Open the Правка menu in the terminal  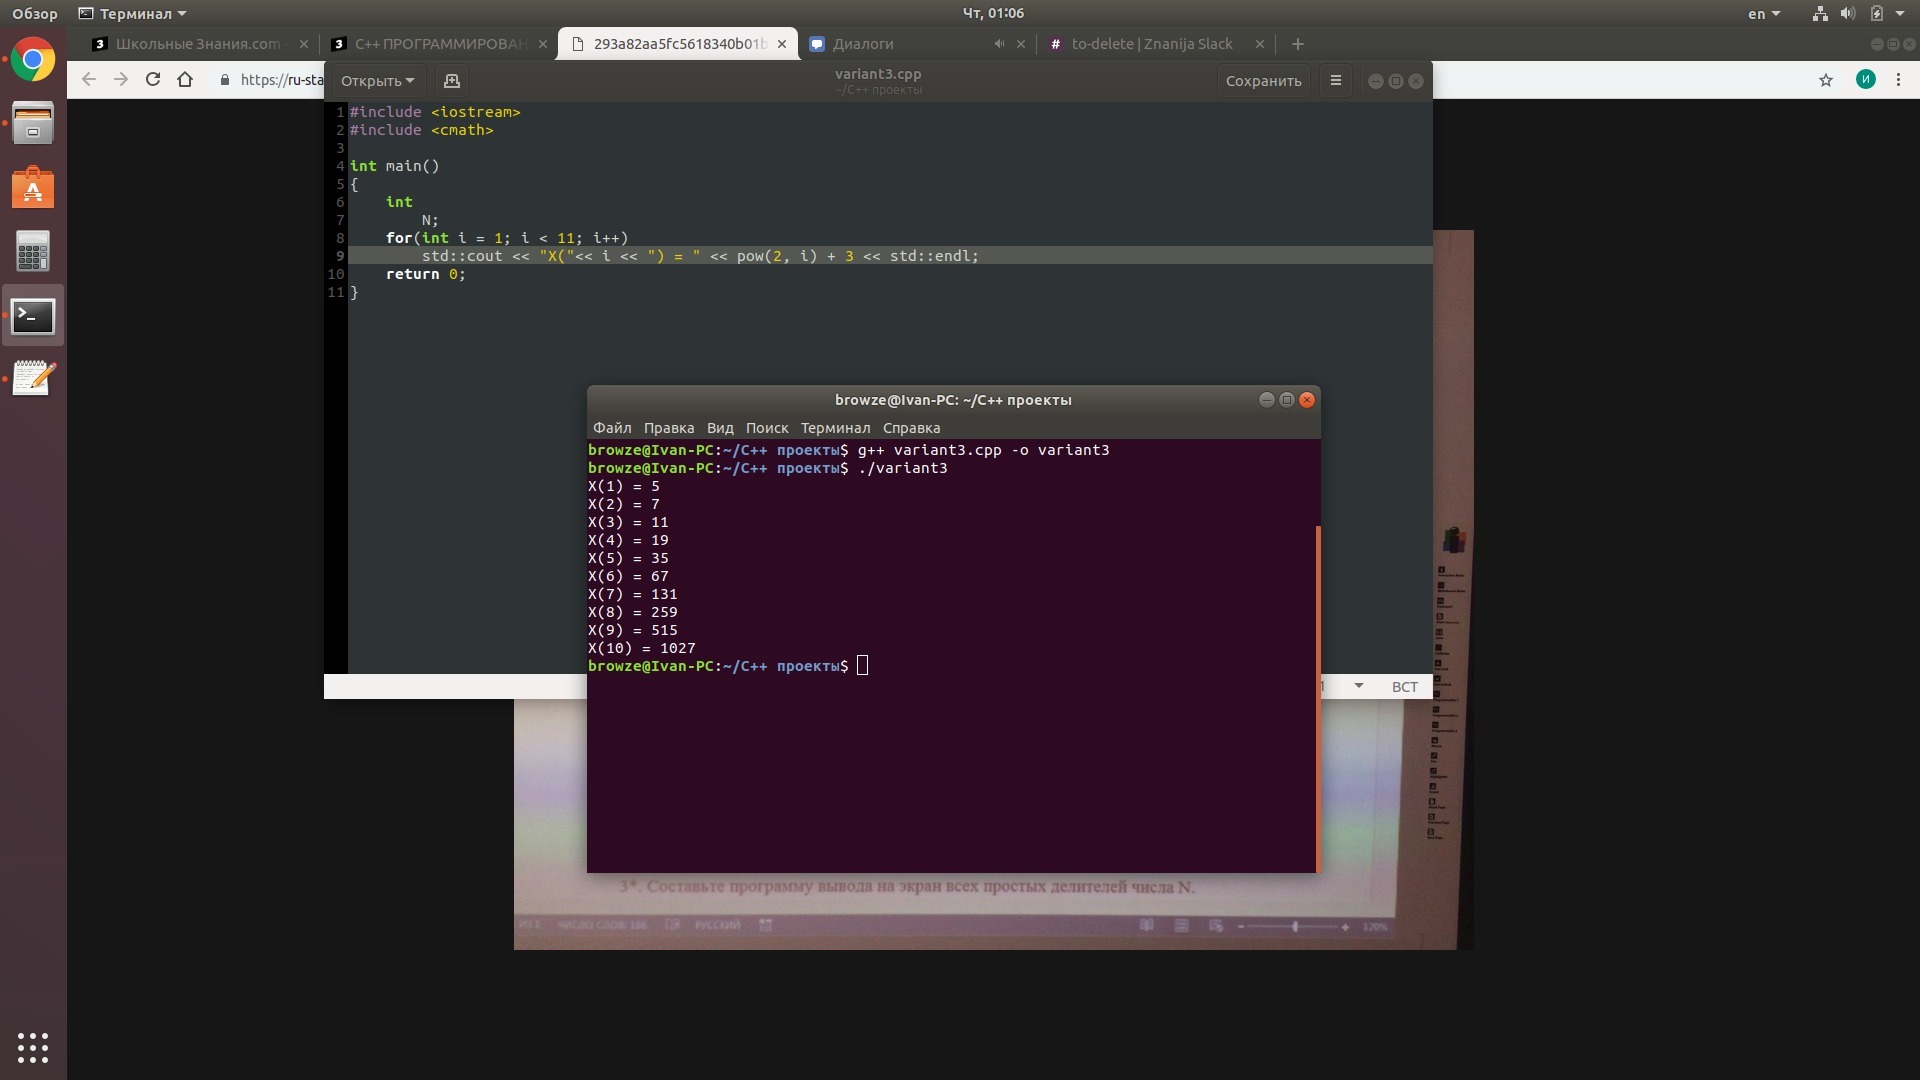point(668,428)
